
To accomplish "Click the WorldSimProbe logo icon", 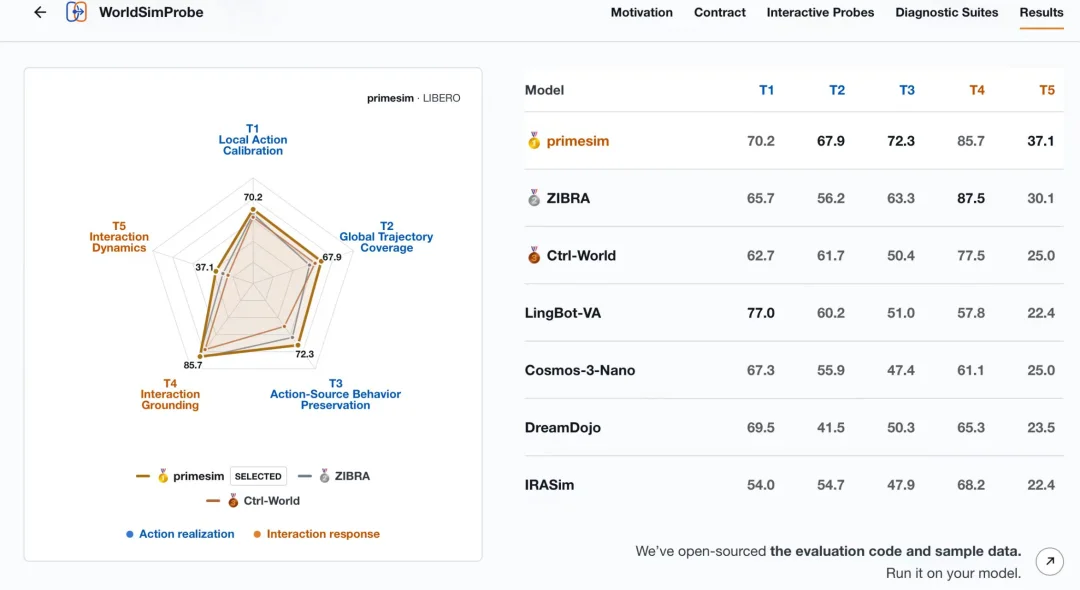I will pyautogui.click(x=76, y=12).
